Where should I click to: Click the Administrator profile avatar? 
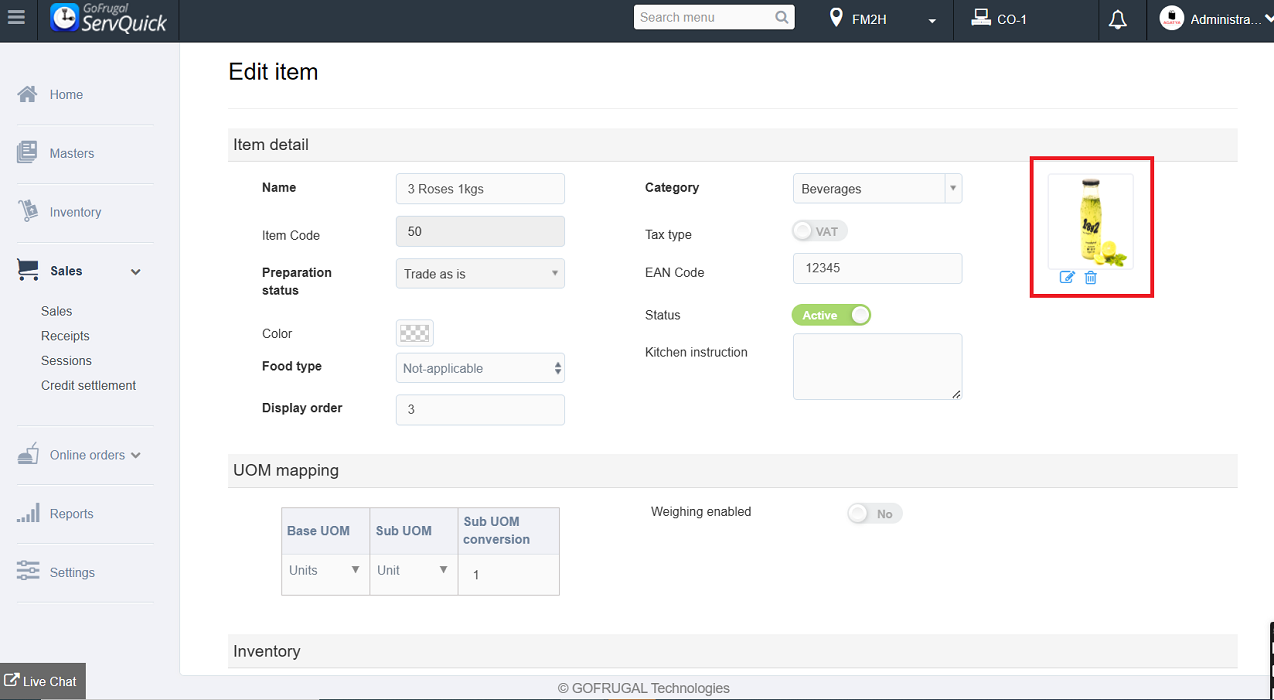[x=1171, y=18]
